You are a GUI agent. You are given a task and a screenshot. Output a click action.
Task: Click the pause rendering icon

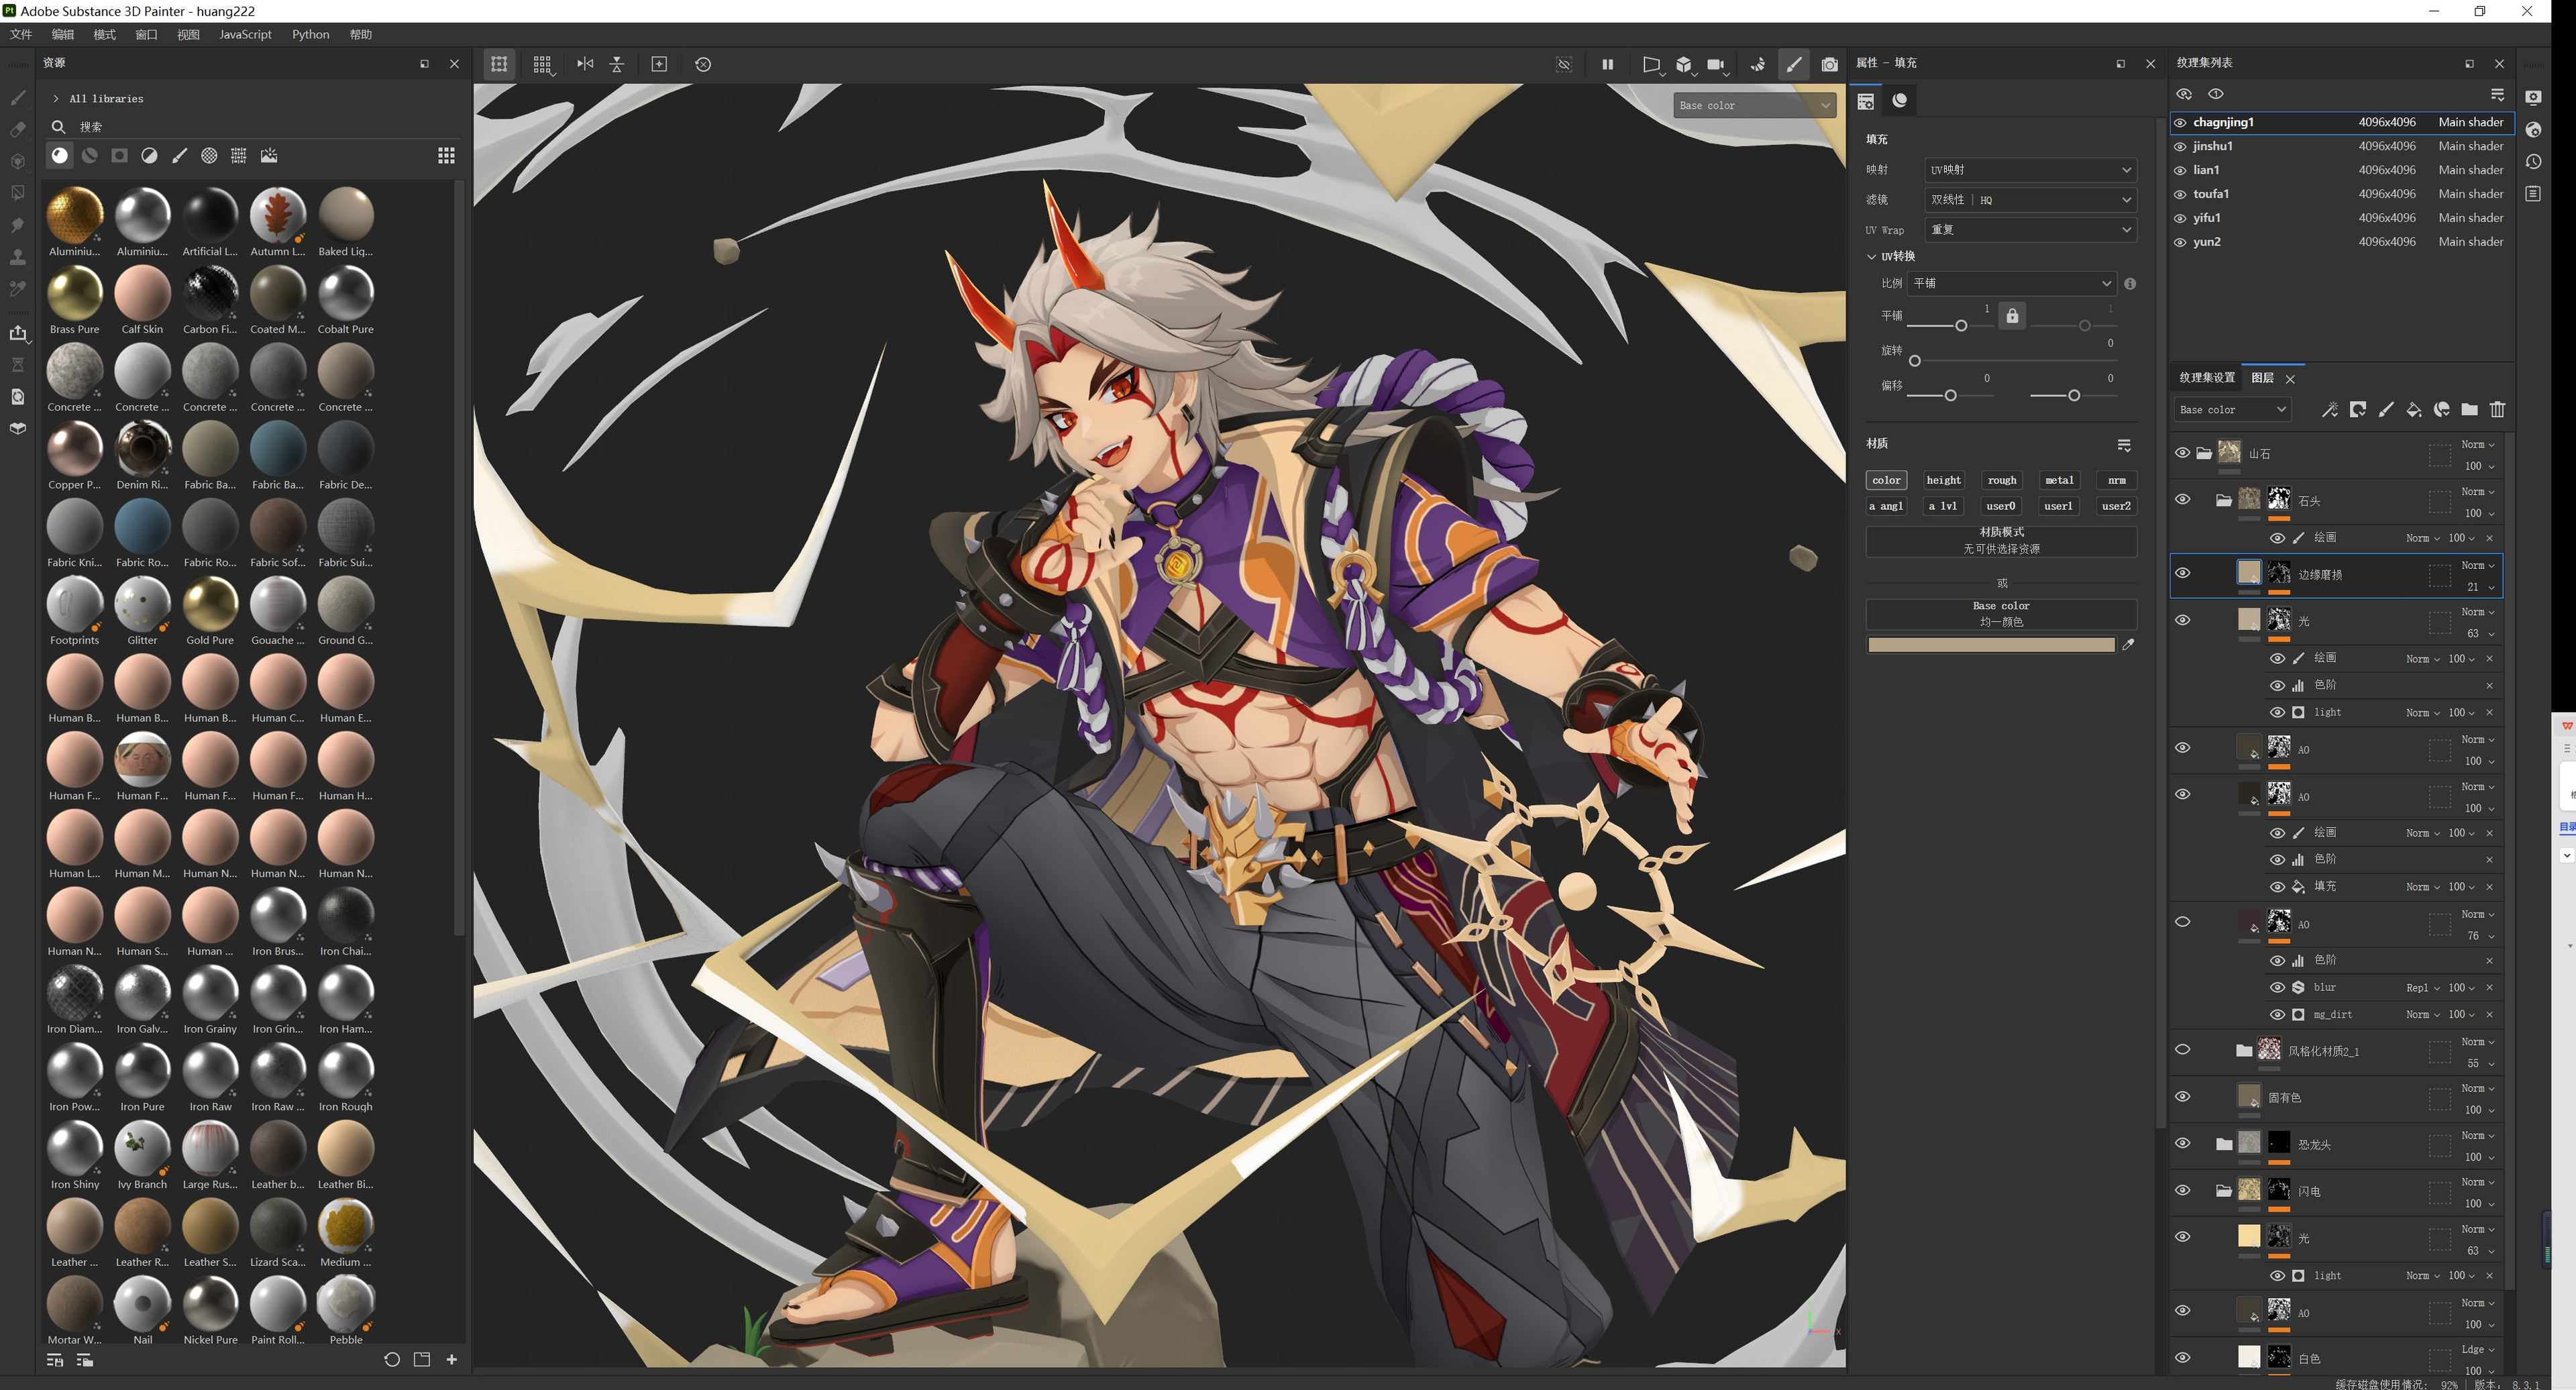pos(1607,64)
